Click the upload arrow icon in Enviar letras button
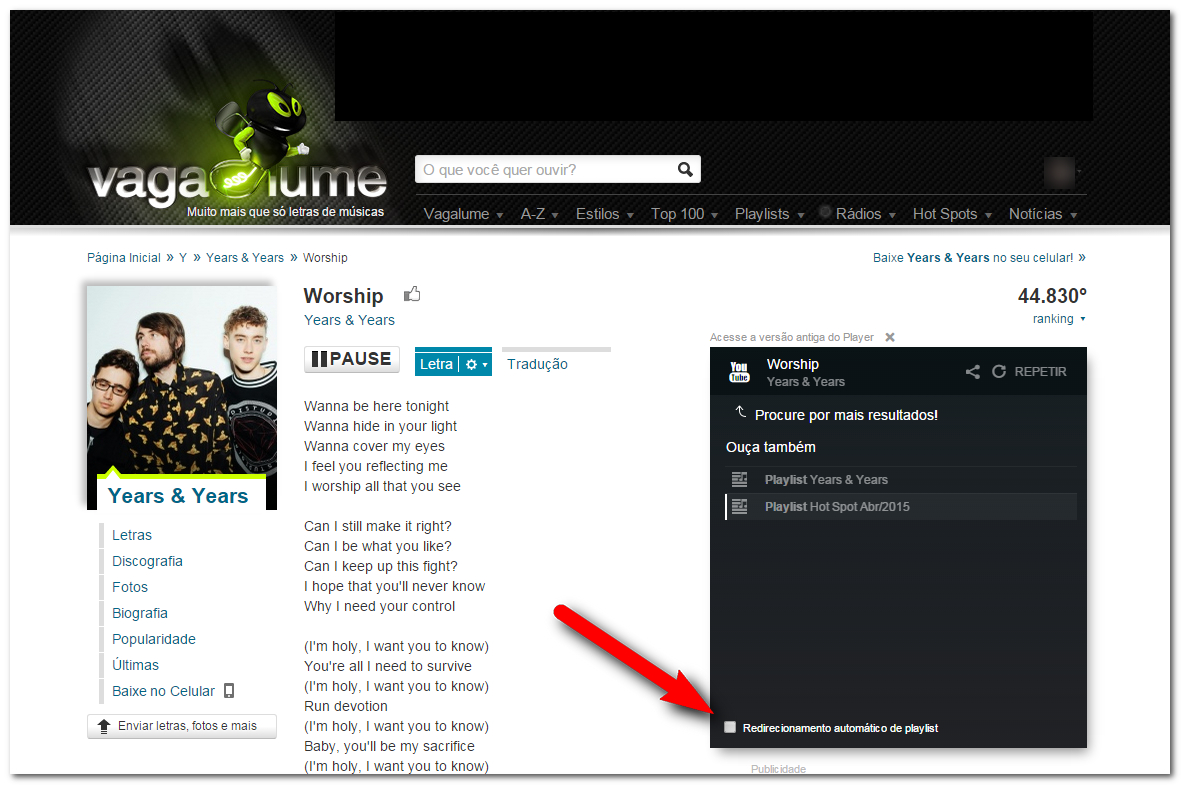This screenshot has width=1181, height=785. 104,726
